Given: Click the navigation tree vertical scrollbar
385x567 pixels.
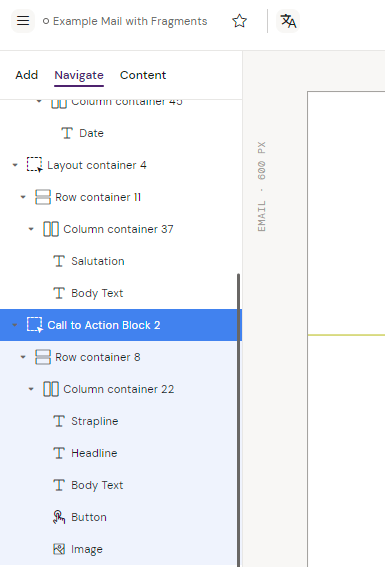Looking at the screenshot, I should pos(238,419).
